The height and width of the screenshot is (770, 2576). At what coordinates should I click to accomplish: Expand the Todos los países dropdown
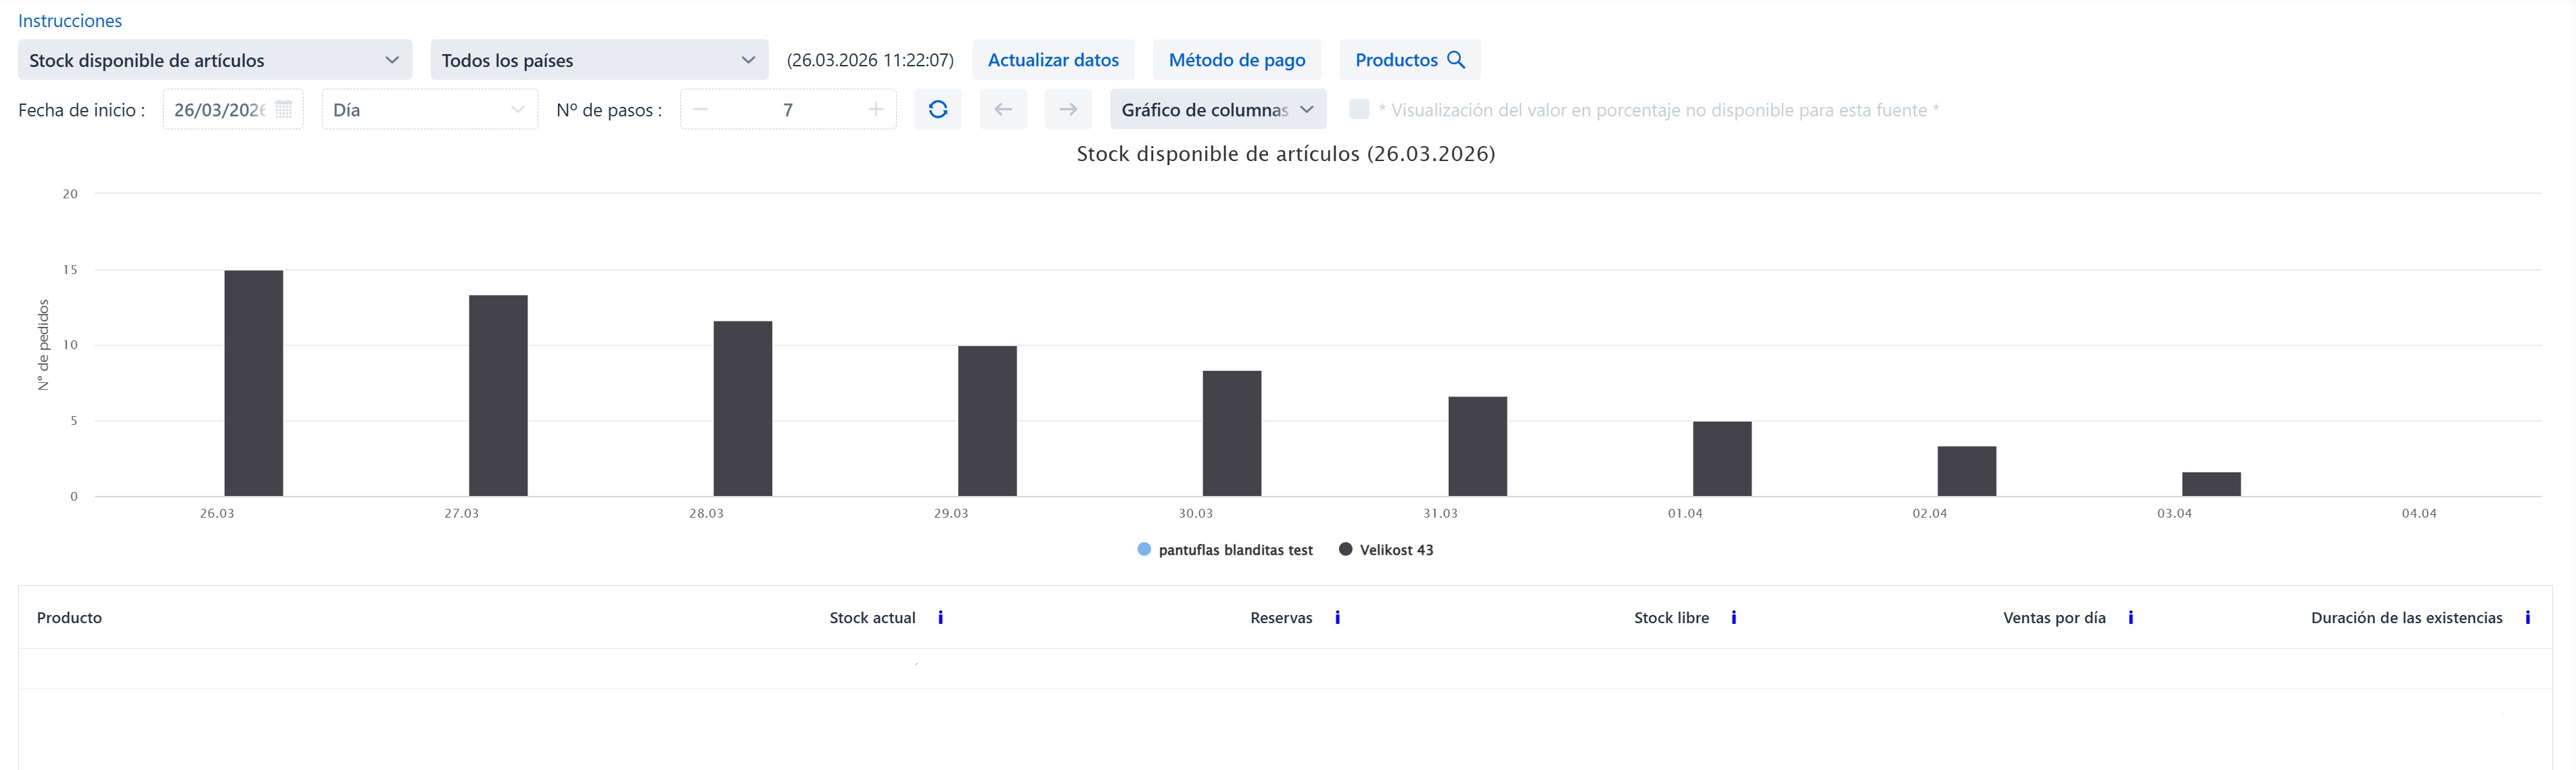click(599, 60)
